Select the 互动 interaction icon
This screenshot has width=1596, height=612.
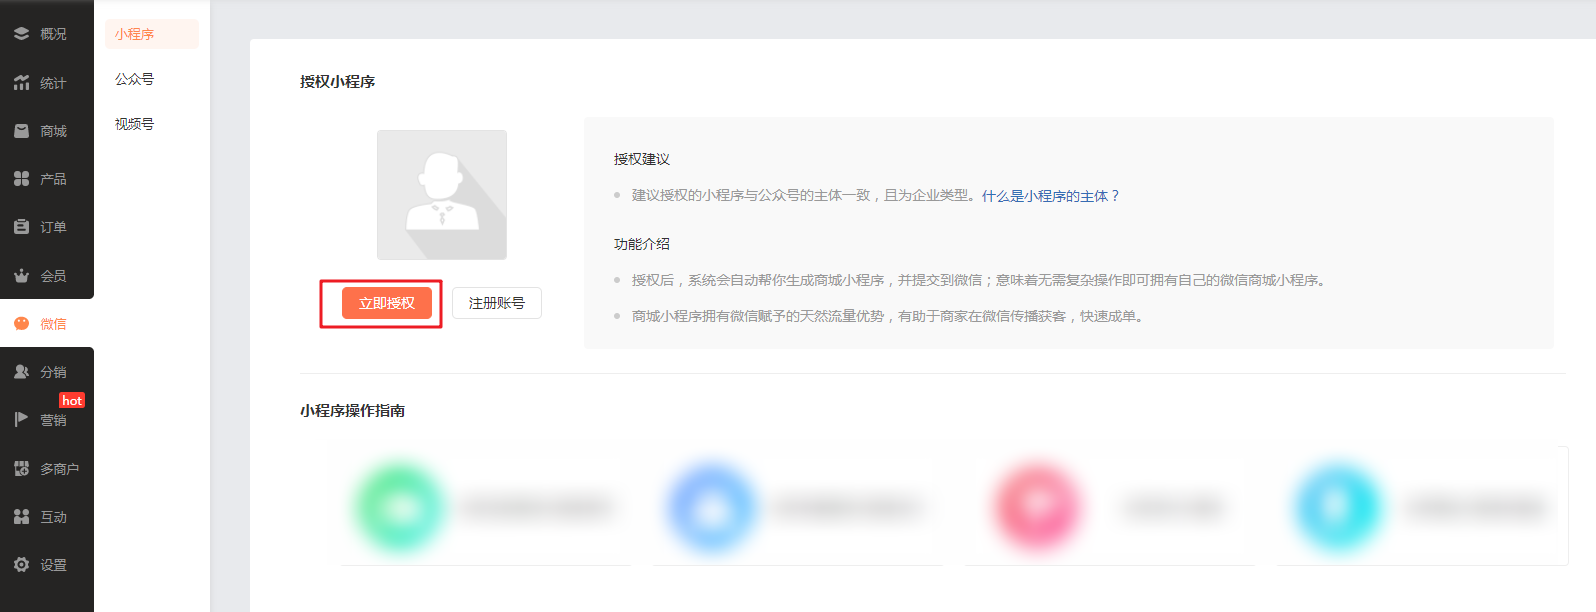21,517
